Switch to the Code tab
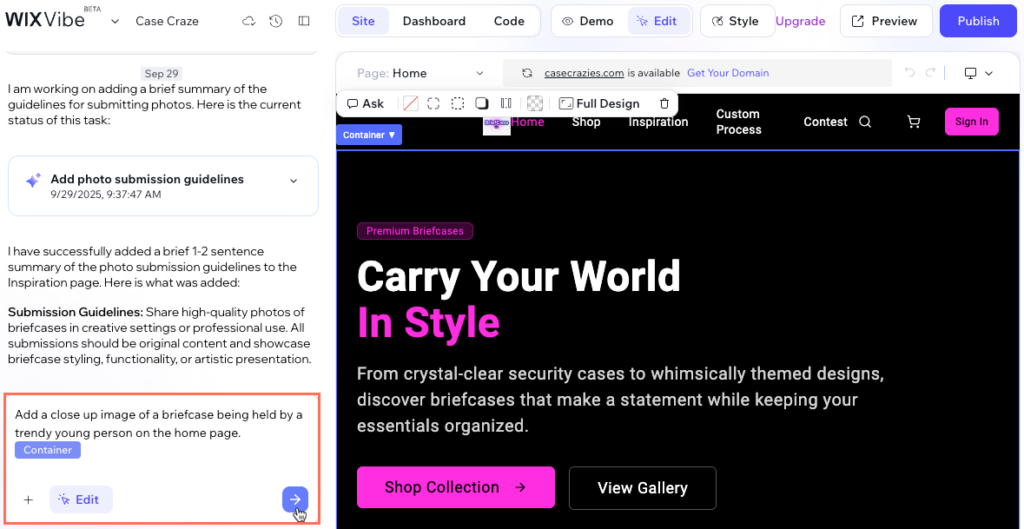This screenshot has height=529, width=1024. pos(509,21)
